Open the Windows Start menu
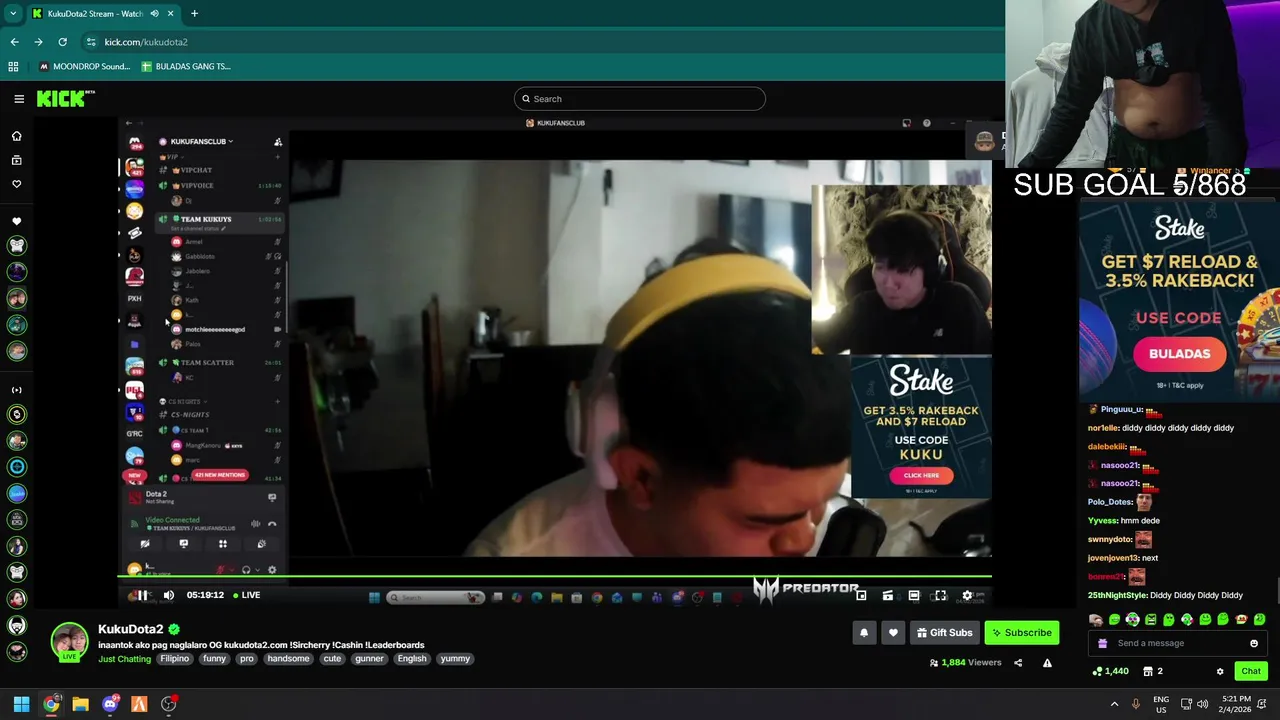 [21, 704]
